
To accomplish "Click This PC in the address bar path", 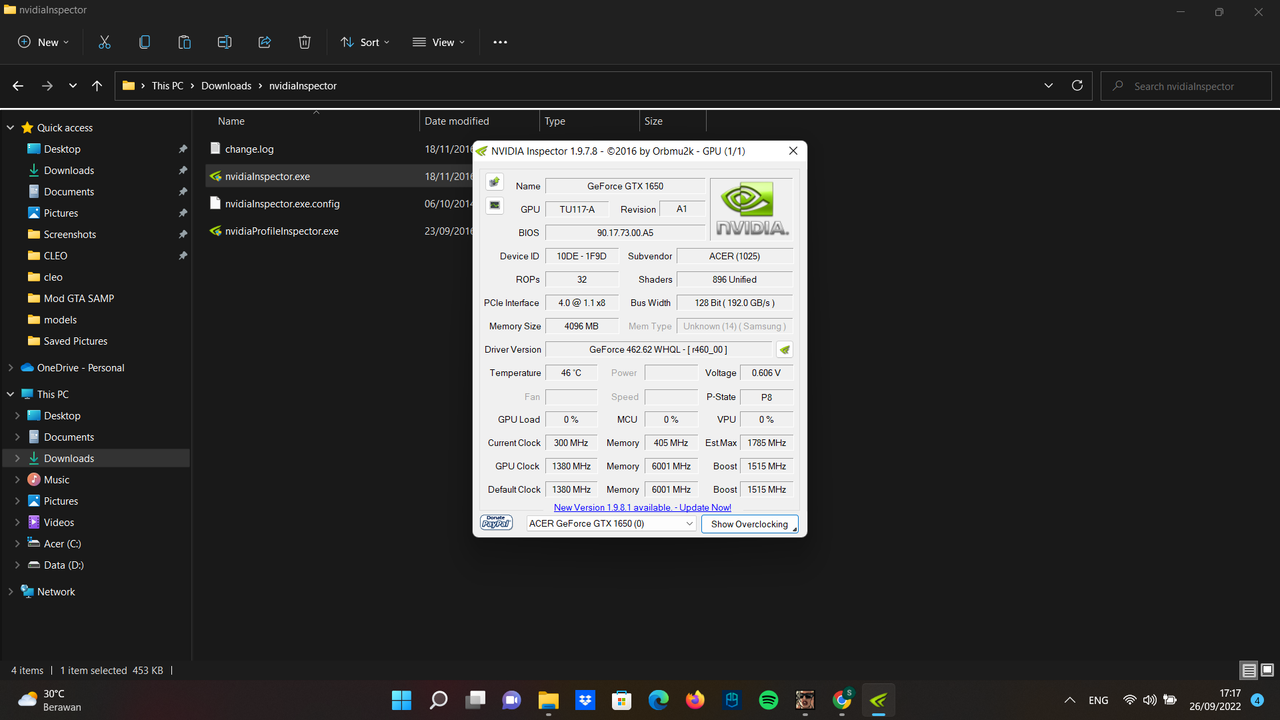I will [168, 86].
